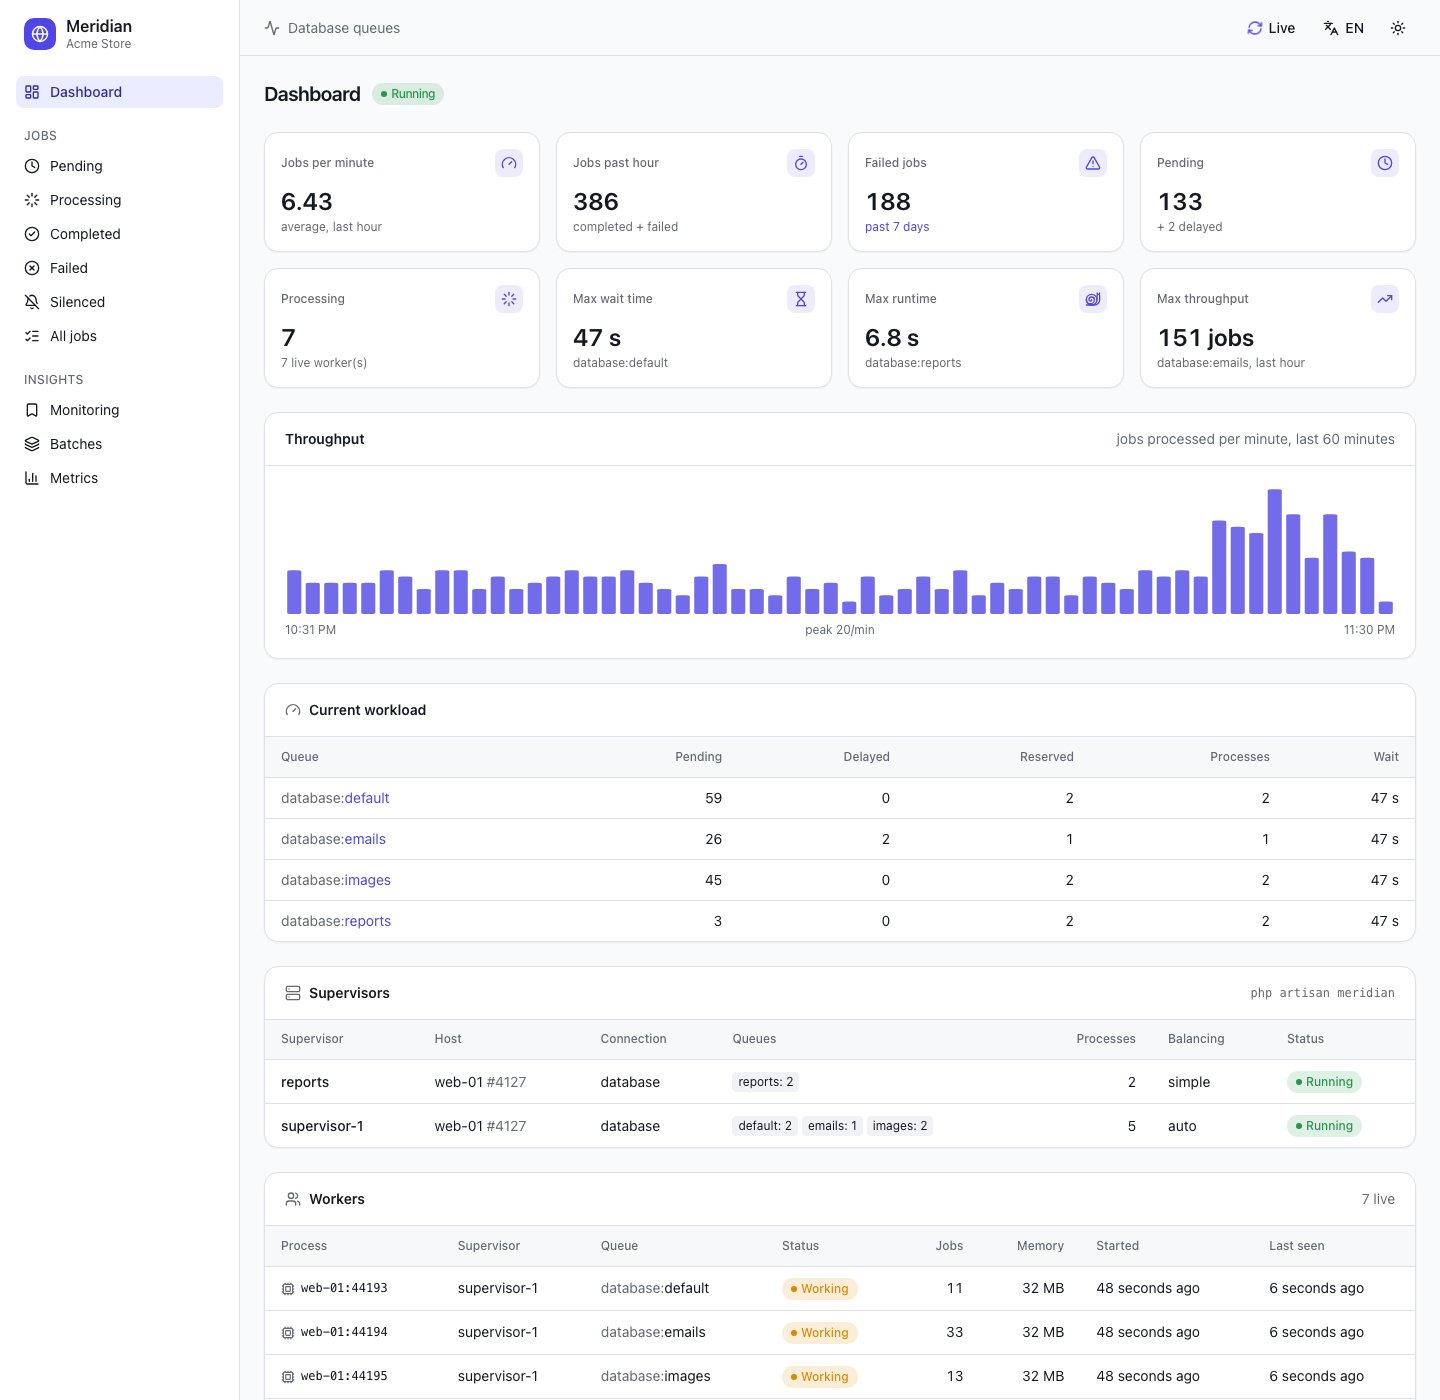Click the chip icon for worker web-01:44195
1440x1400 pixels.
pyautogui.click(x=288, y=1377)
